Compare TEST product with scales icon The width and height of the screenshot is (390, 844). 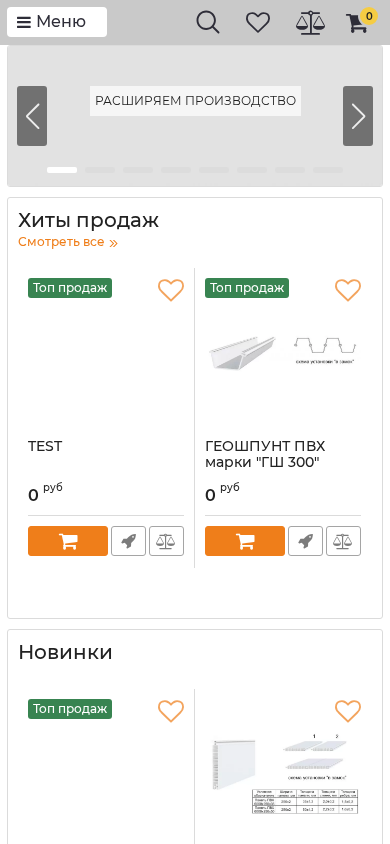(x=166, y=541)
